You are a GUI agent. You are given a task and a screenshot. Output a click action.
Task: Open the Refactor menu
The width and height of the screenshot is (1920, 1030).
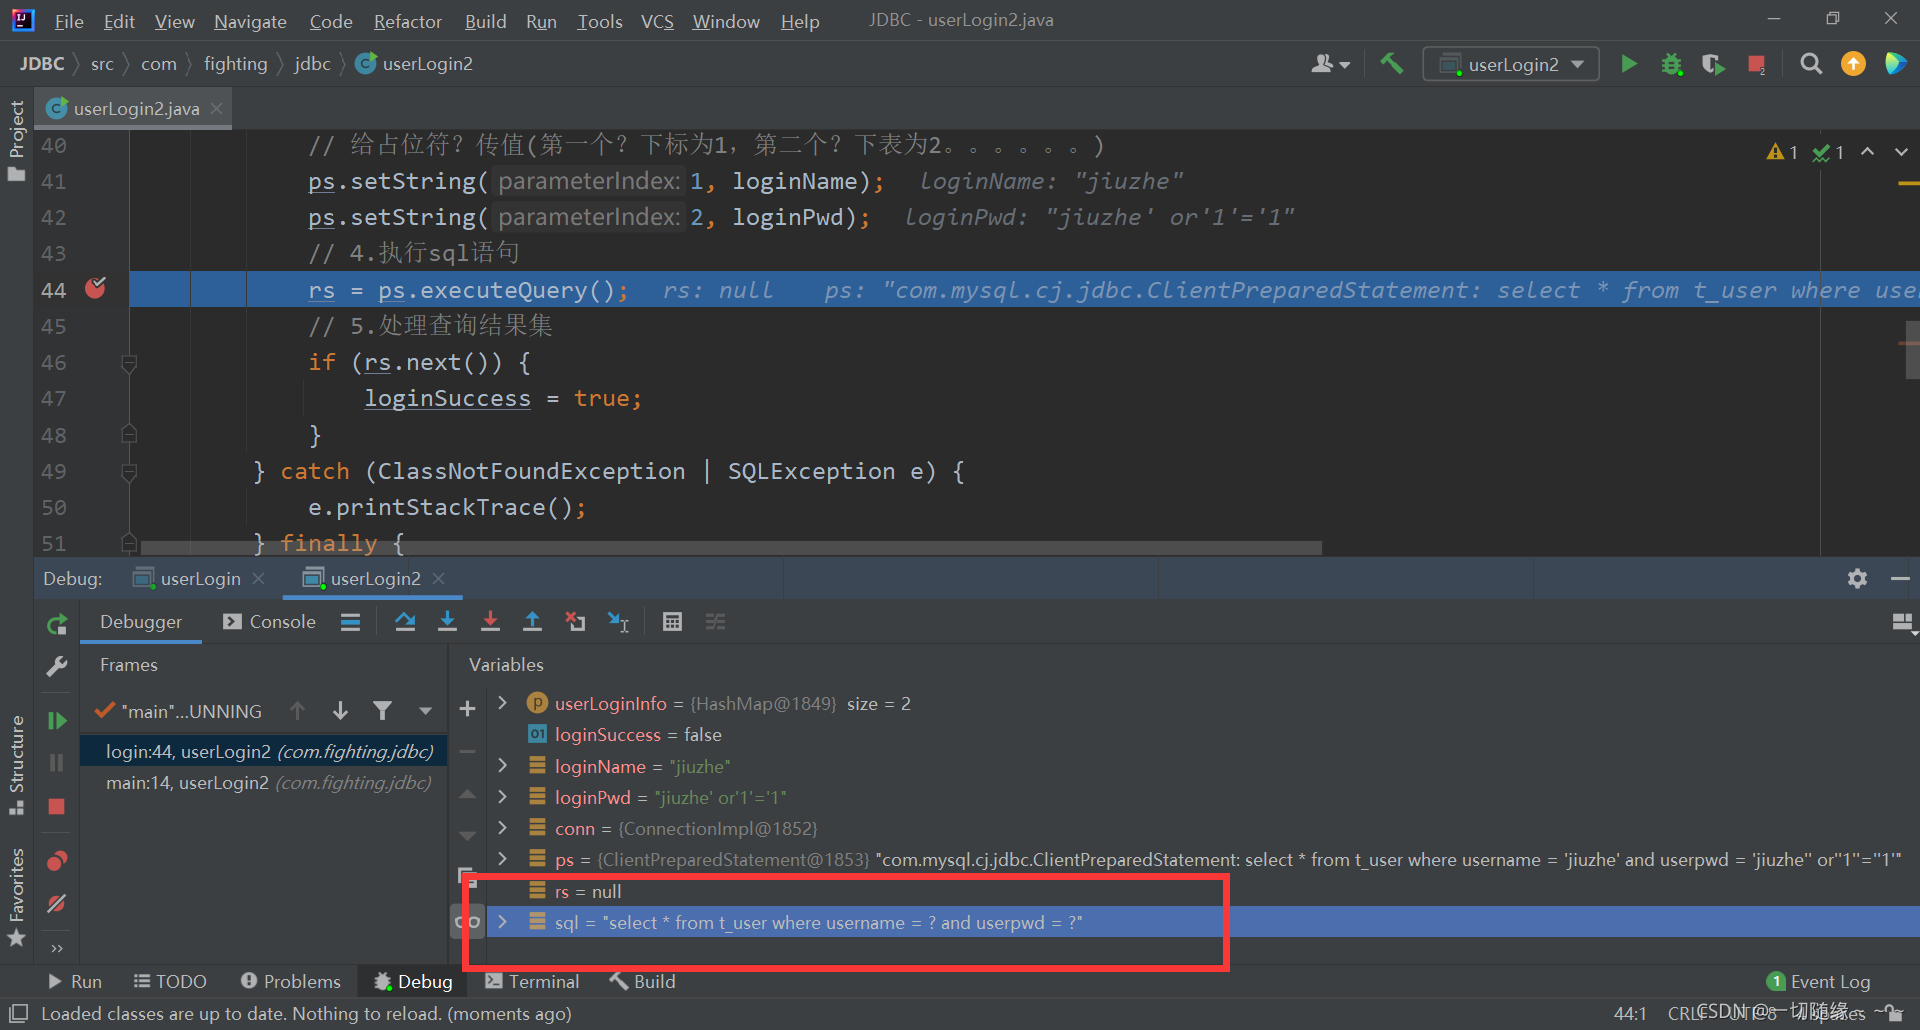click(x=407, y=21)
